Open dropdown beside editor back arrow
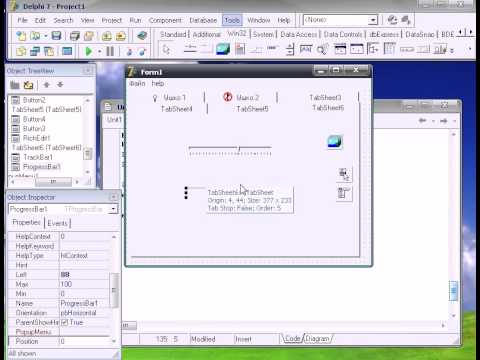The height and width of the screenshot is (360, 480). point(433,121)
